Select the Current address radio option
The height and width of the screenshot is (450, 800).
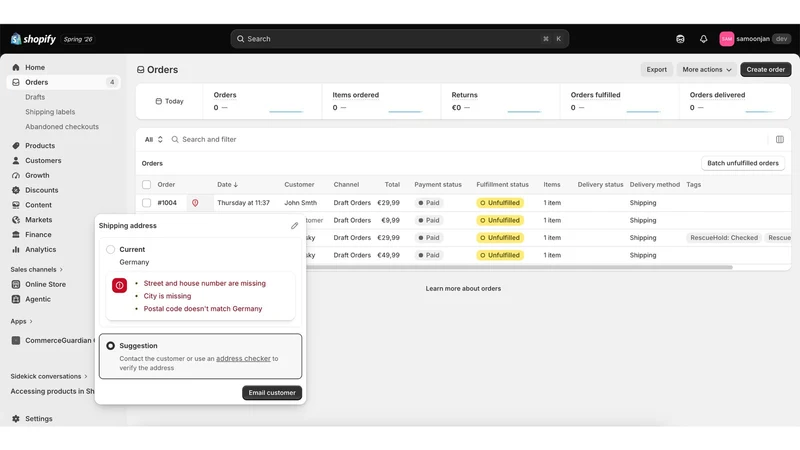click(x=110, y=249)
